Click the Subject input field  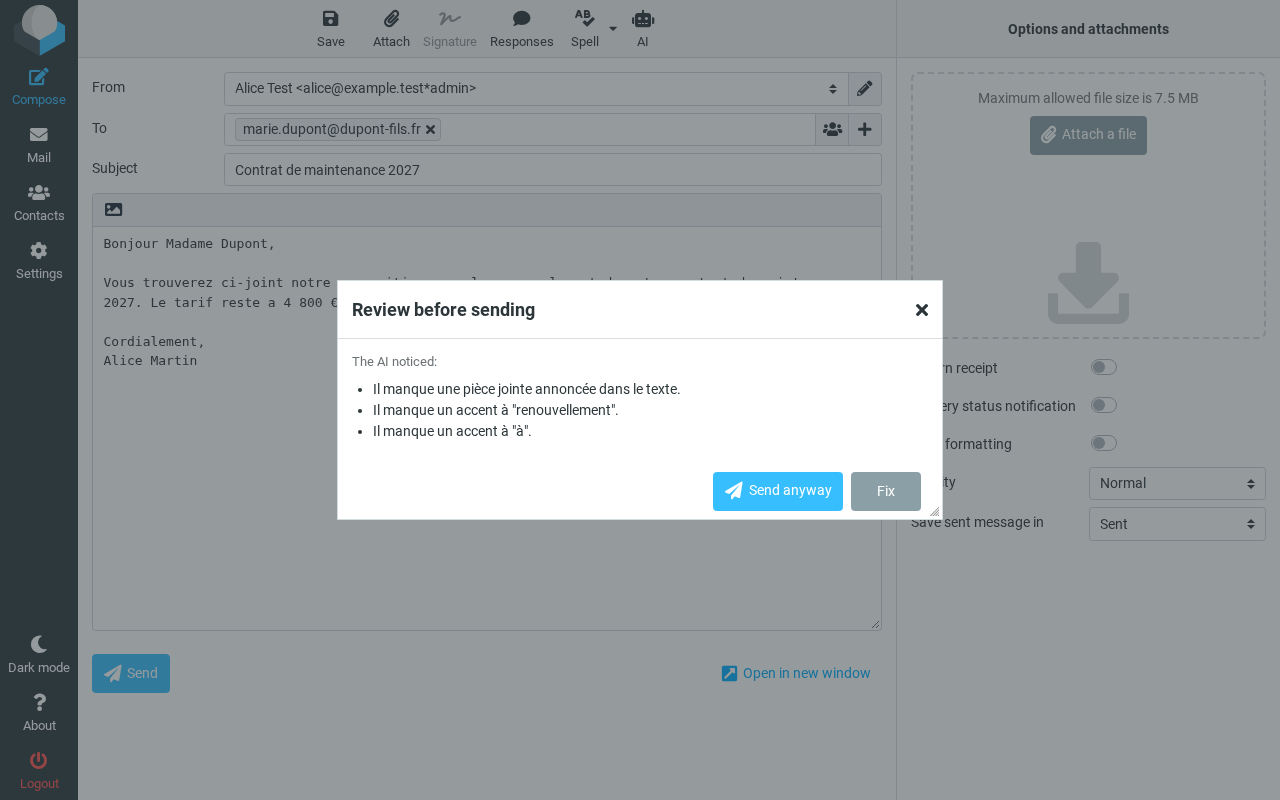click(x=553, y=170)
